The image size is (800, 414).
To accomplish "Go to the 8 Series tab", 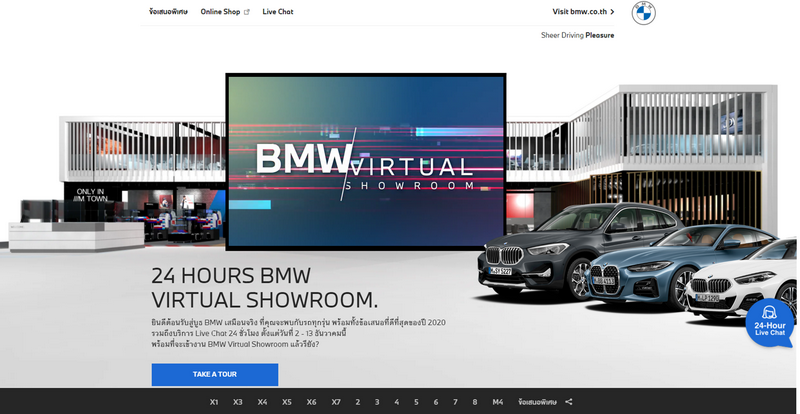I will point(474,402).
